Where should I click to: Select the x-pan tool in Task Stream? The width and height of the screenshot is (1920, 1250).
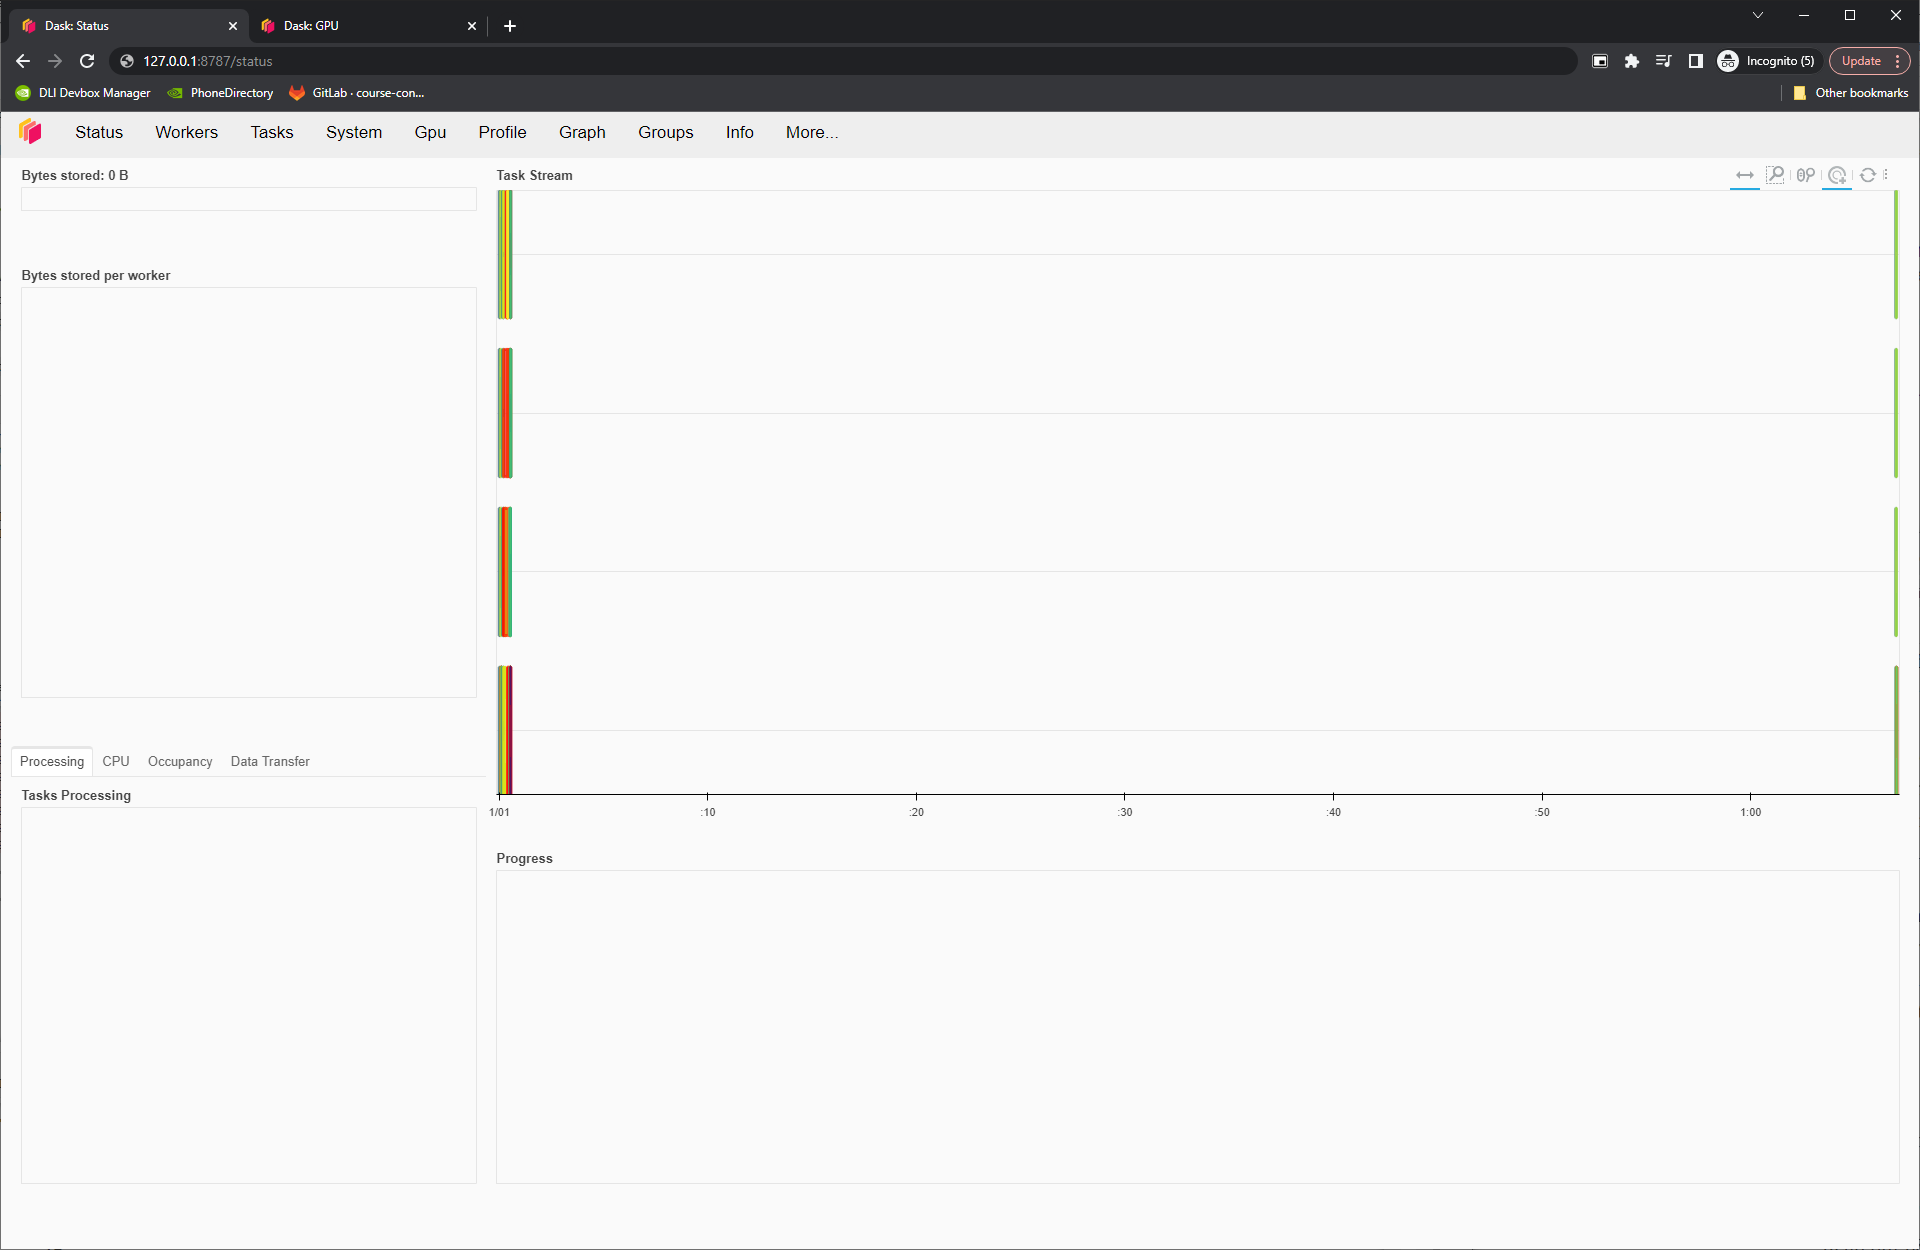click(1744, 175)
